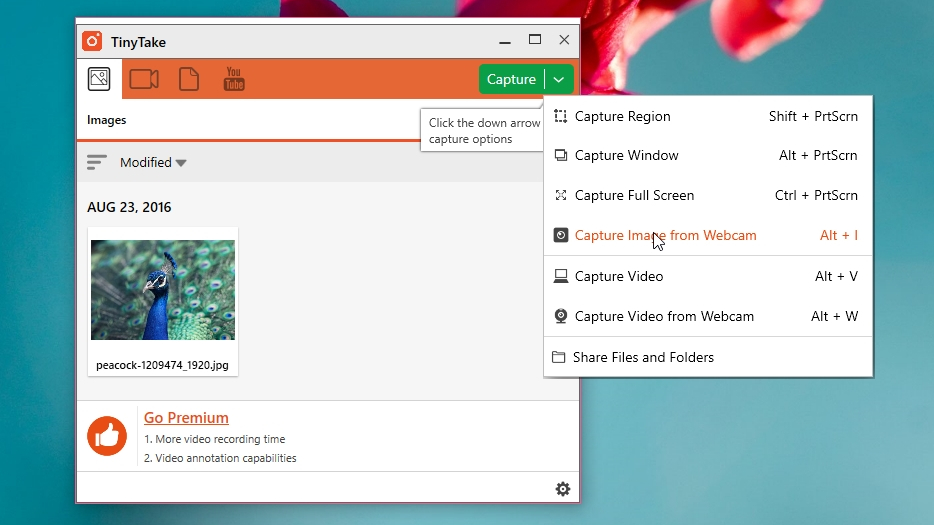Viewport: 934px width, 525px height.
Task: Open the Modified sort dropdown
Action: click(x=153, y=162)
